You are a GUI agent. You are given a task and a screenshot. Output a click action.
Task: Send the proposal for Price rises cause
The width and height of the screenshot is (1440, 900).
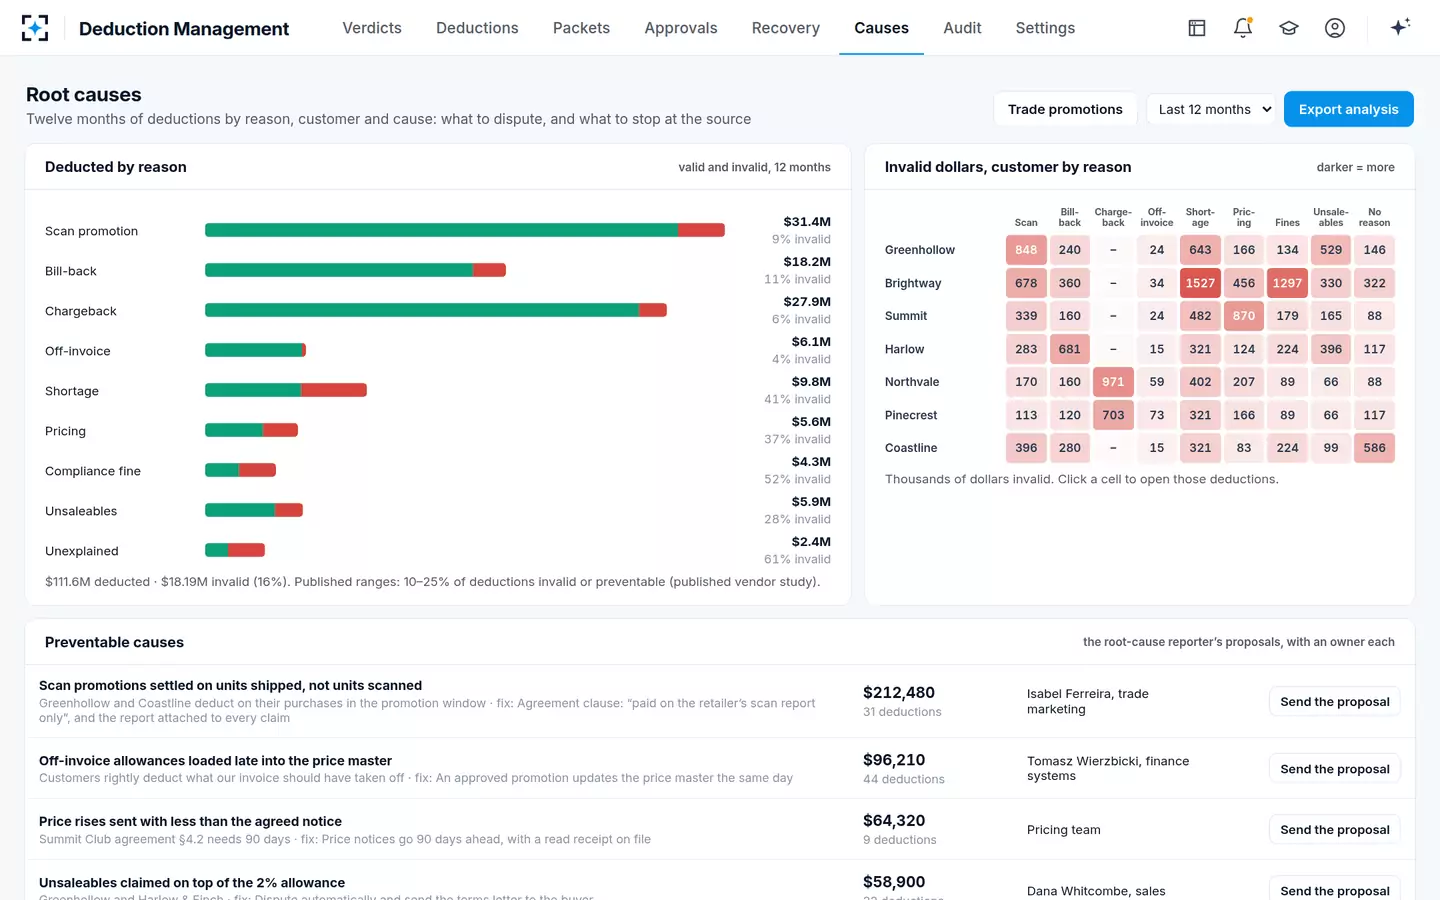1334,830
